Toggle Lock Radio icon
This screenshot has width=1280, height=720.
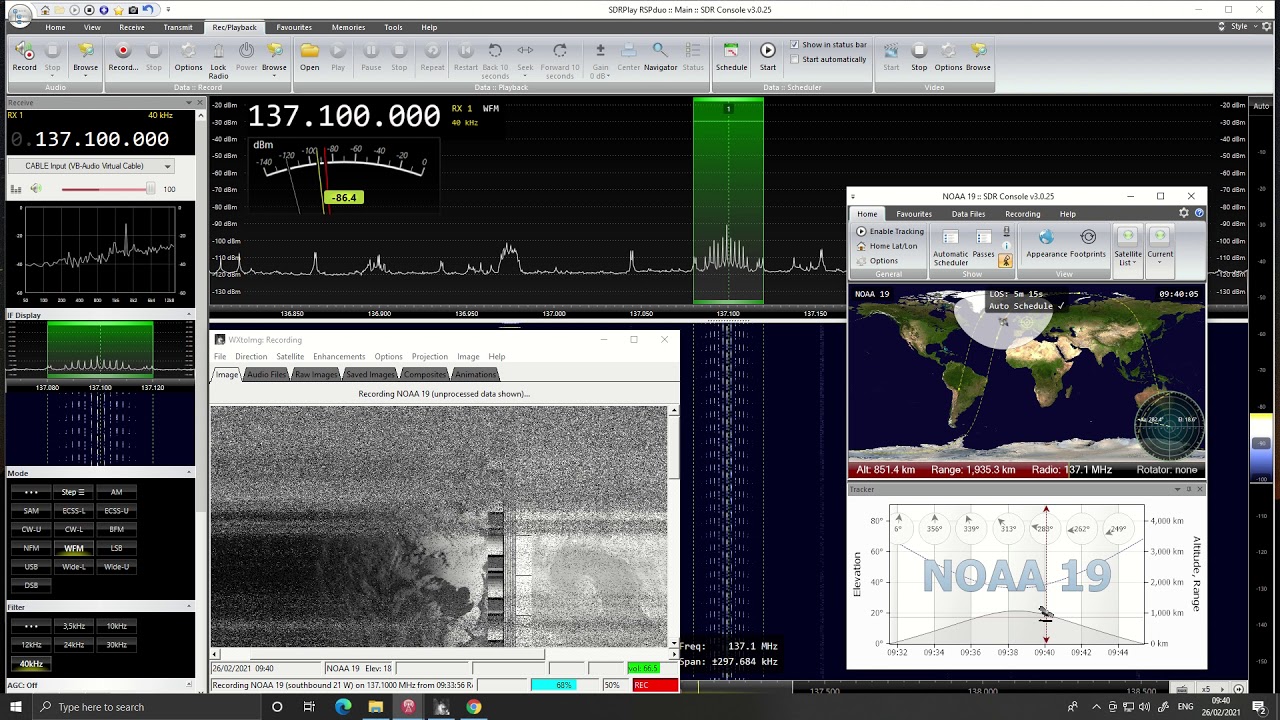point(218,60)
